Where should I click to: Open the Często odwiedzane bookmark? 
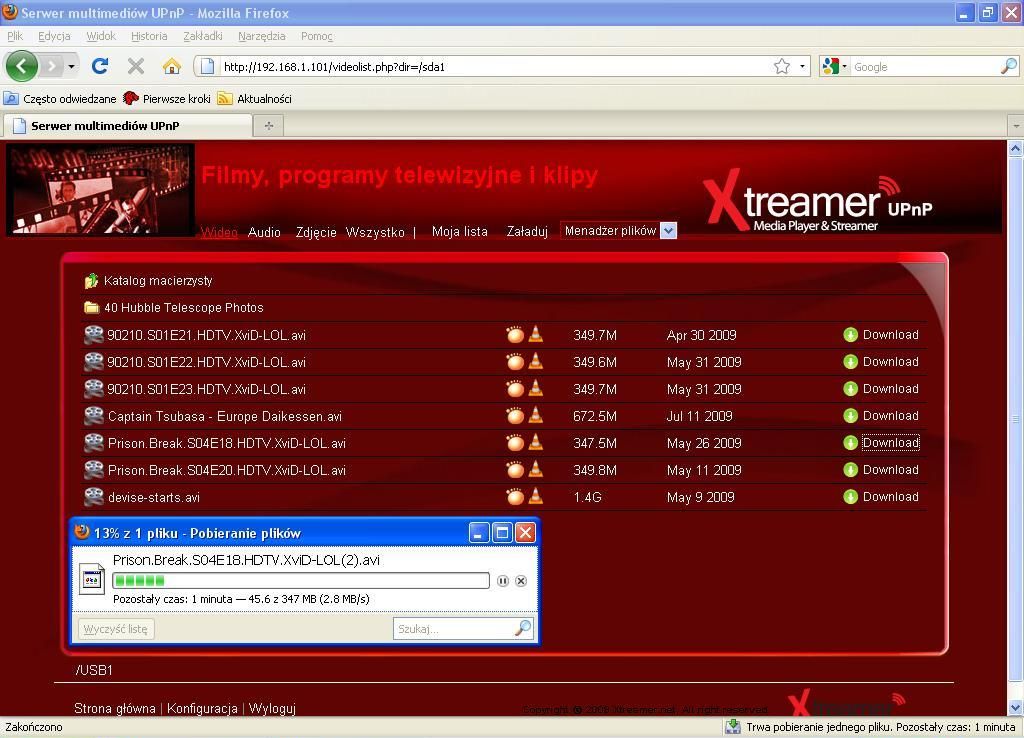click(x=60, y=99)
